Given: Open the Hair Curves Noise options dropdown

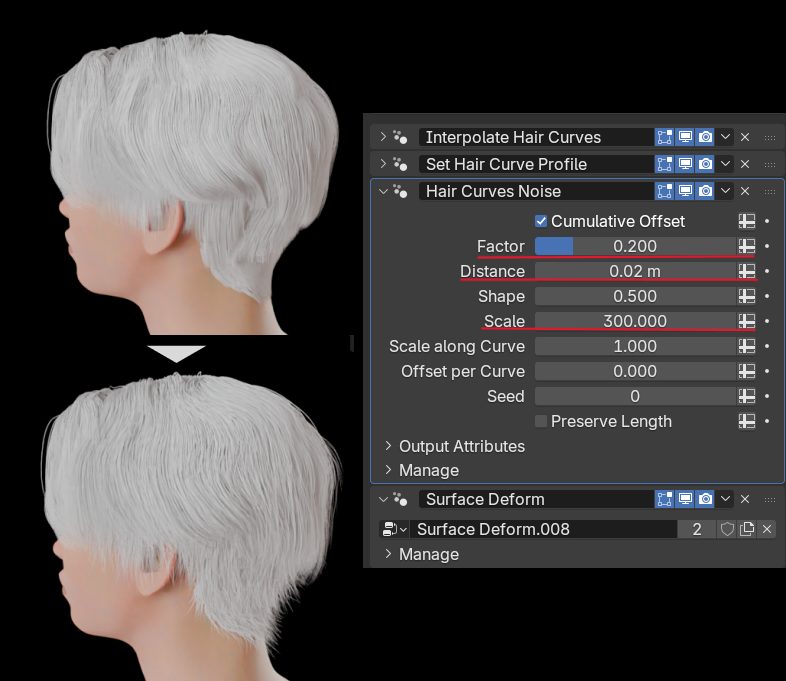Looking at the screenshot, I should pos(726,191).
